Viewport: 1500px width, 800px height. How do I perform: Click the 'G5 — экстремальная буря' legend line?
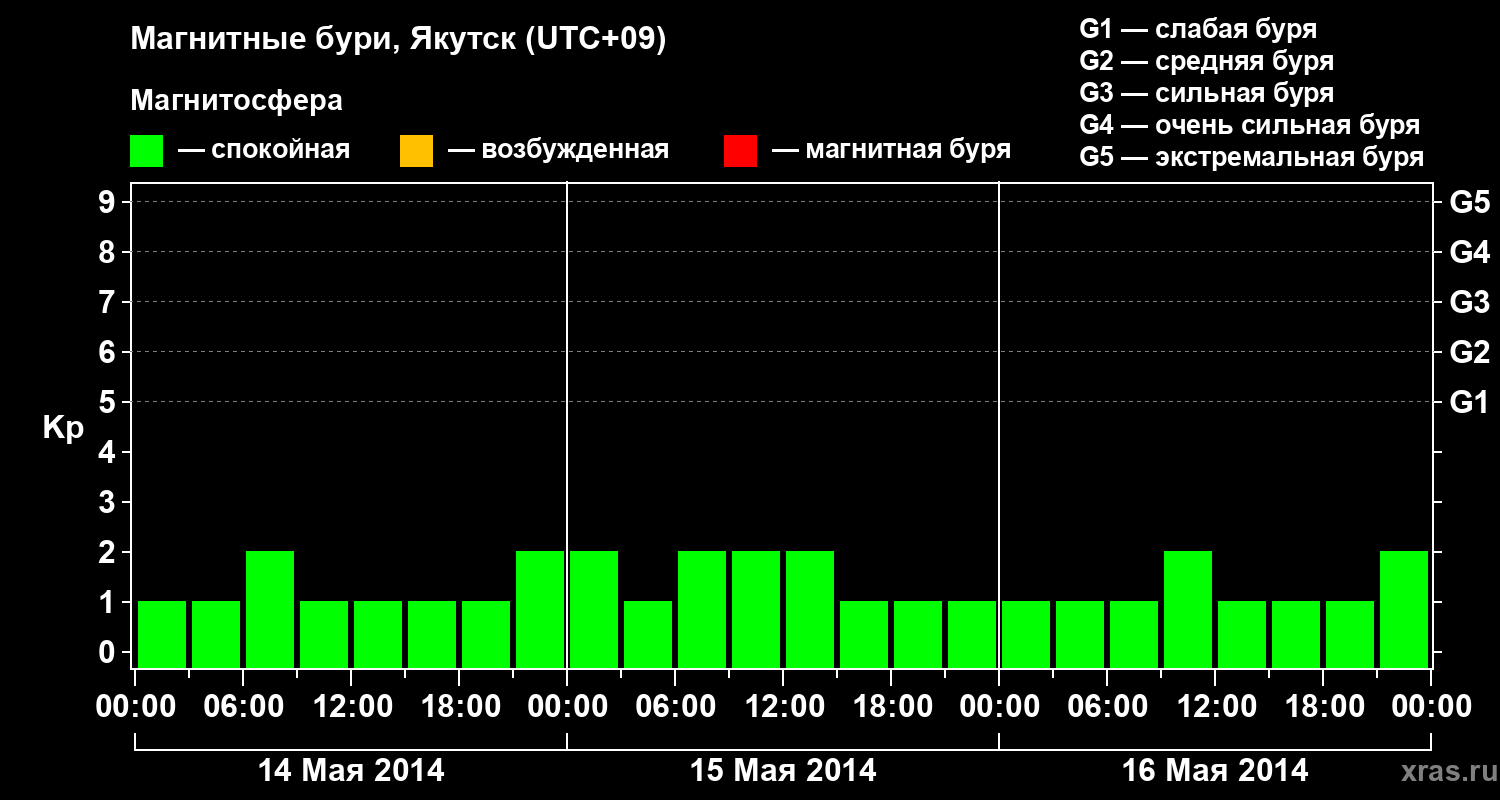[x=1251, y=157]
